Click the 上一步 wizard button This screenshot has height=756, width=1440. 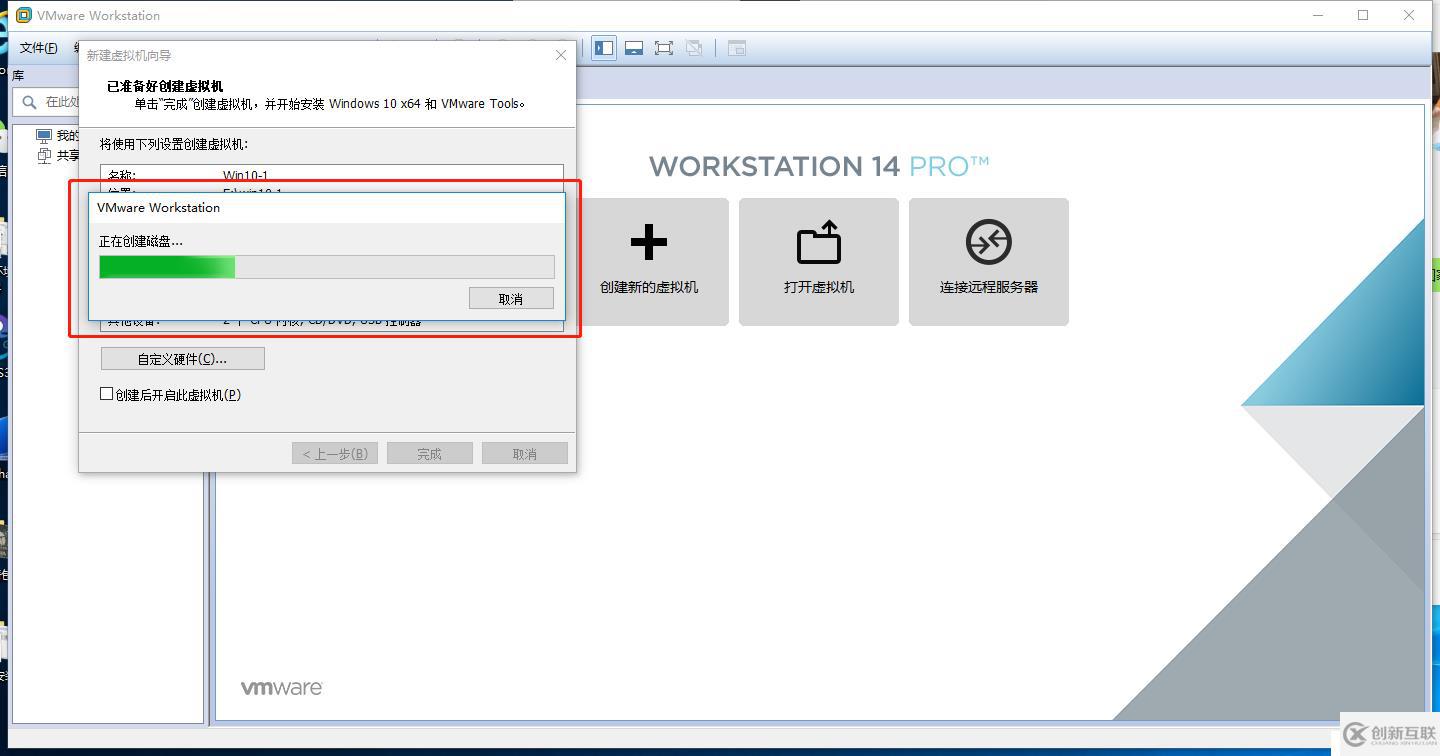pyautogui.click(x=334, y=452)
